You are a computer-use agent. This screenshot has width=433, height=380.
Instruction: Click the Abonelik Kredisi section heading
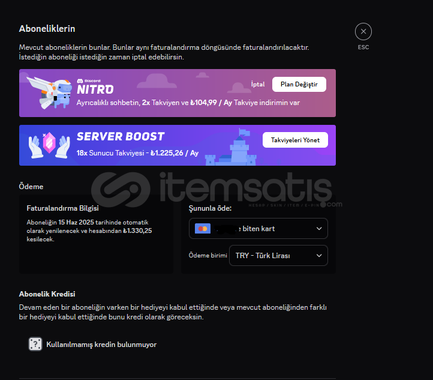47,294
